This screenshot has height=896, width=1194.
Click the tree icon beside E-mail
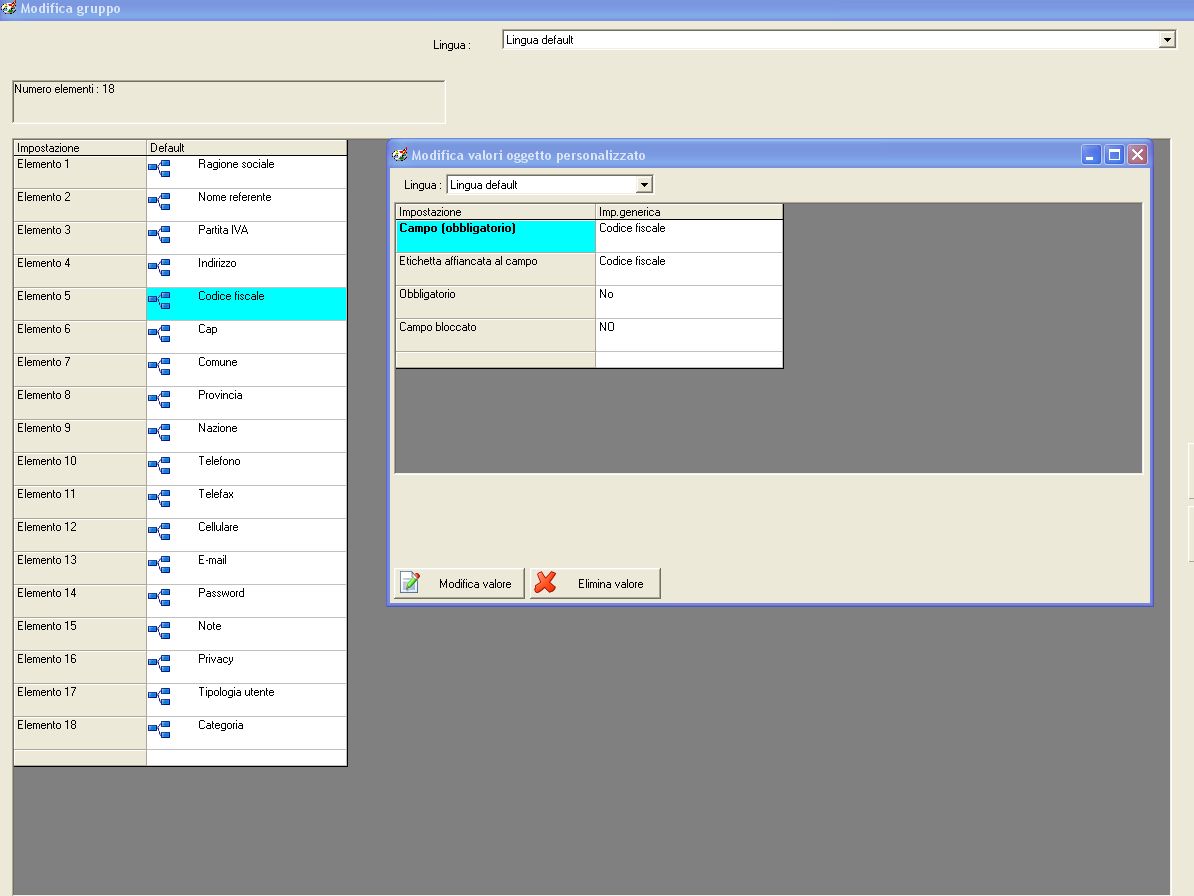click(x=159, y=564)
